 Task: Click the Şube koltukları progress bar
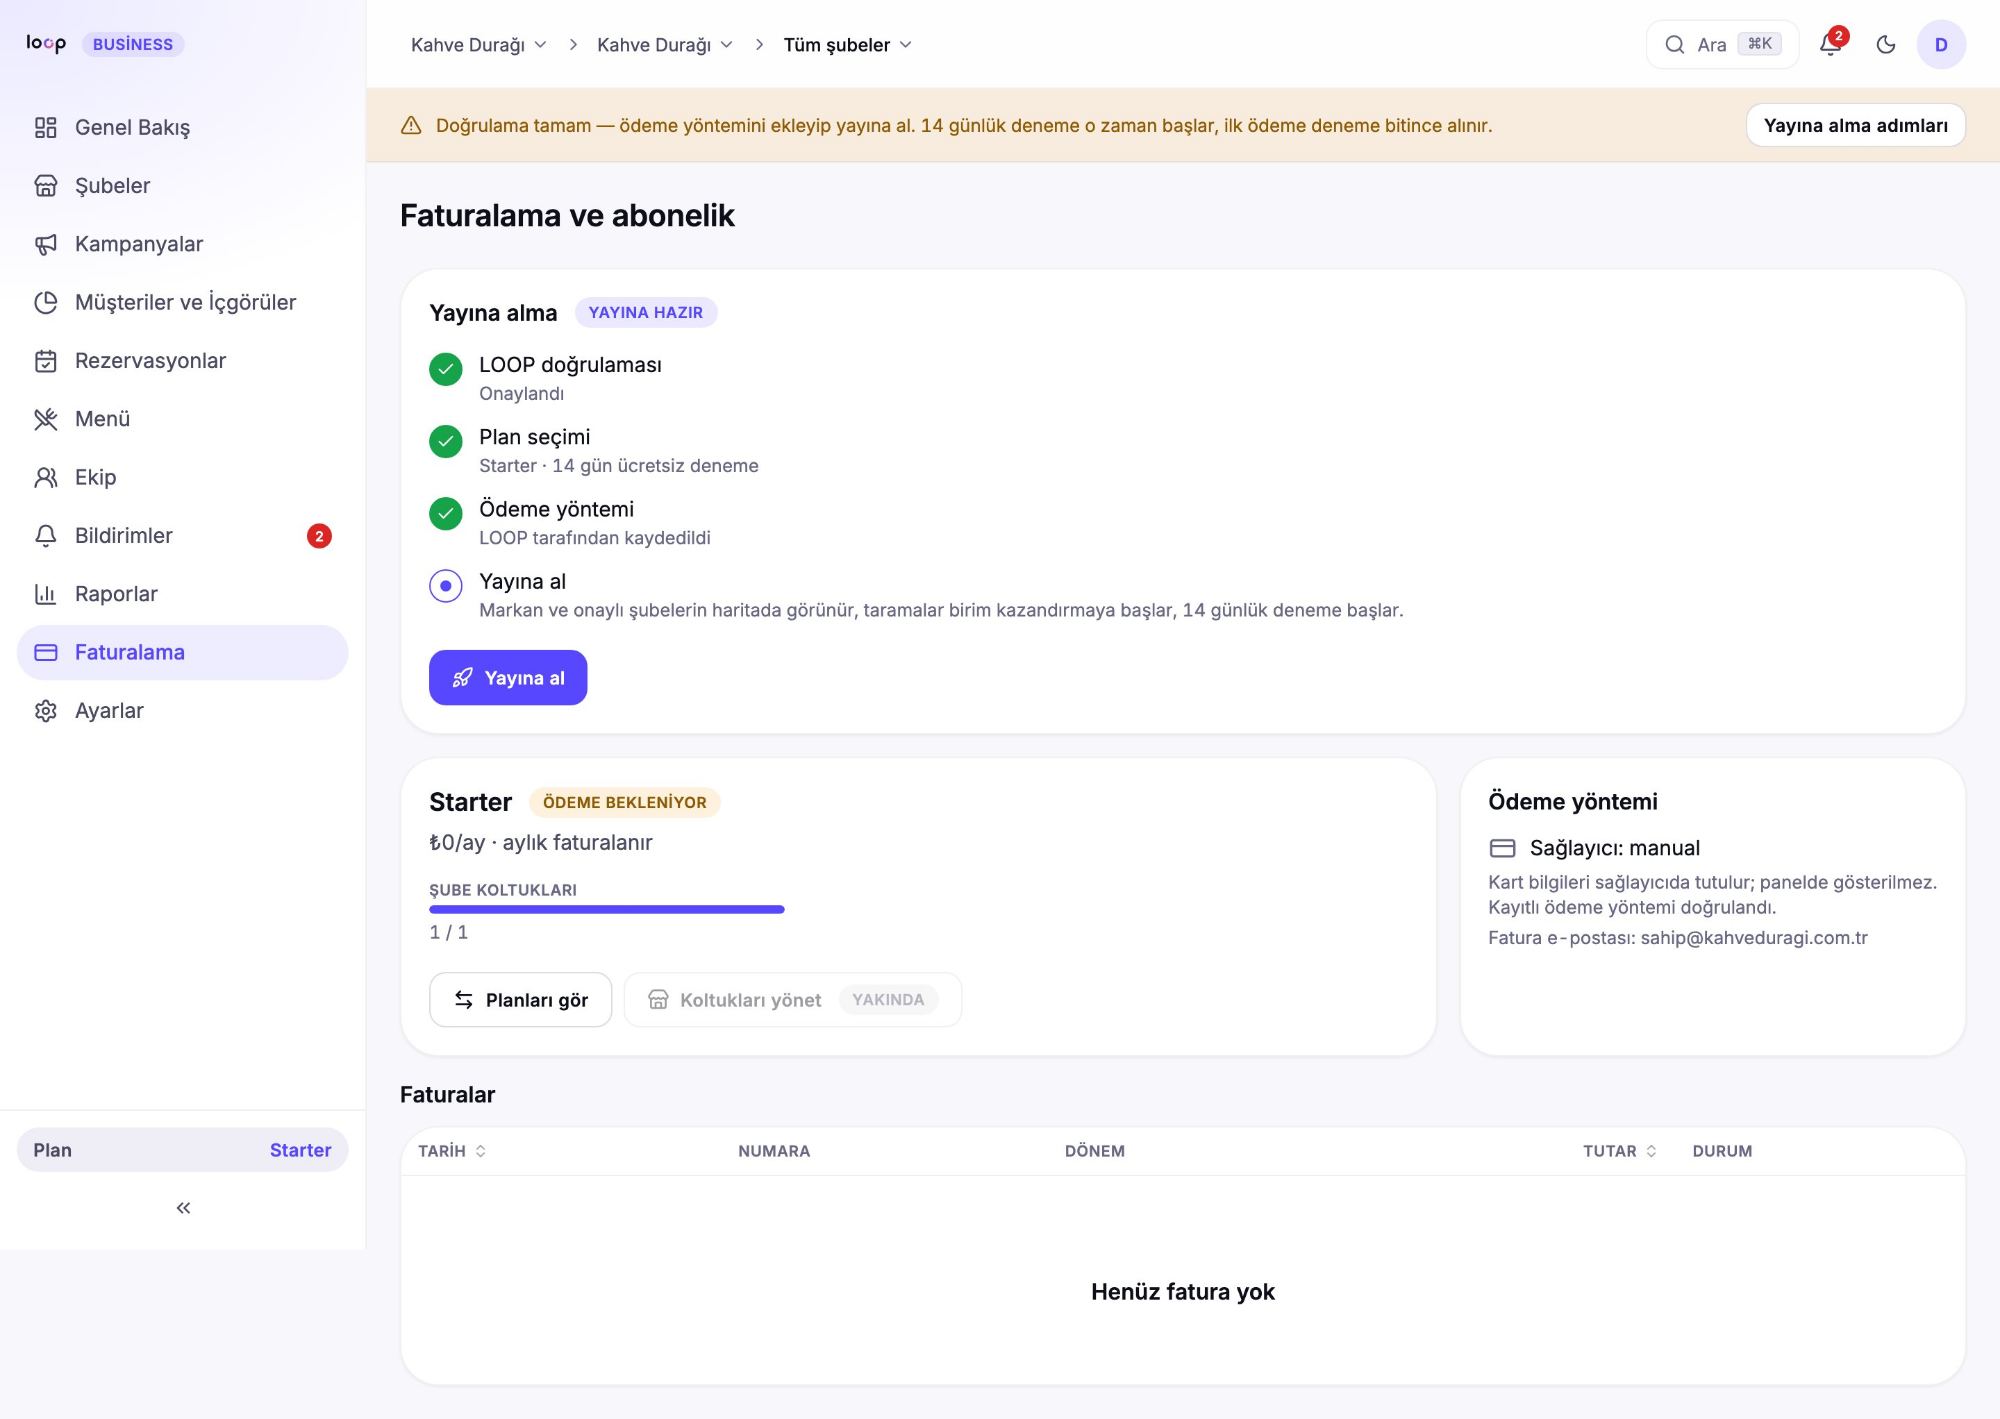click(607, 910)
